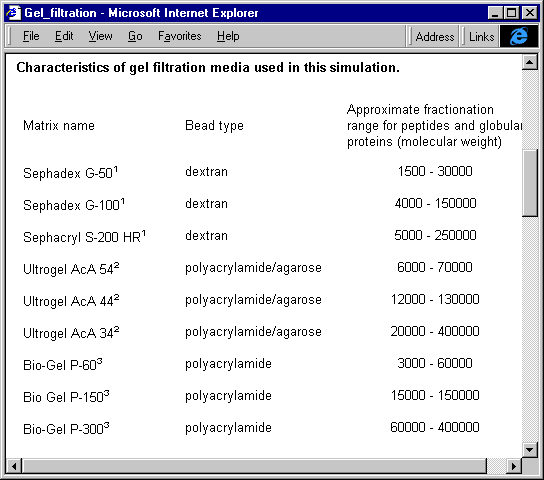Click the 'Ultrogel AcA 44' matrix name
Image resolution: width=544 pixels, height=480 pixels.
coord(71,301)
